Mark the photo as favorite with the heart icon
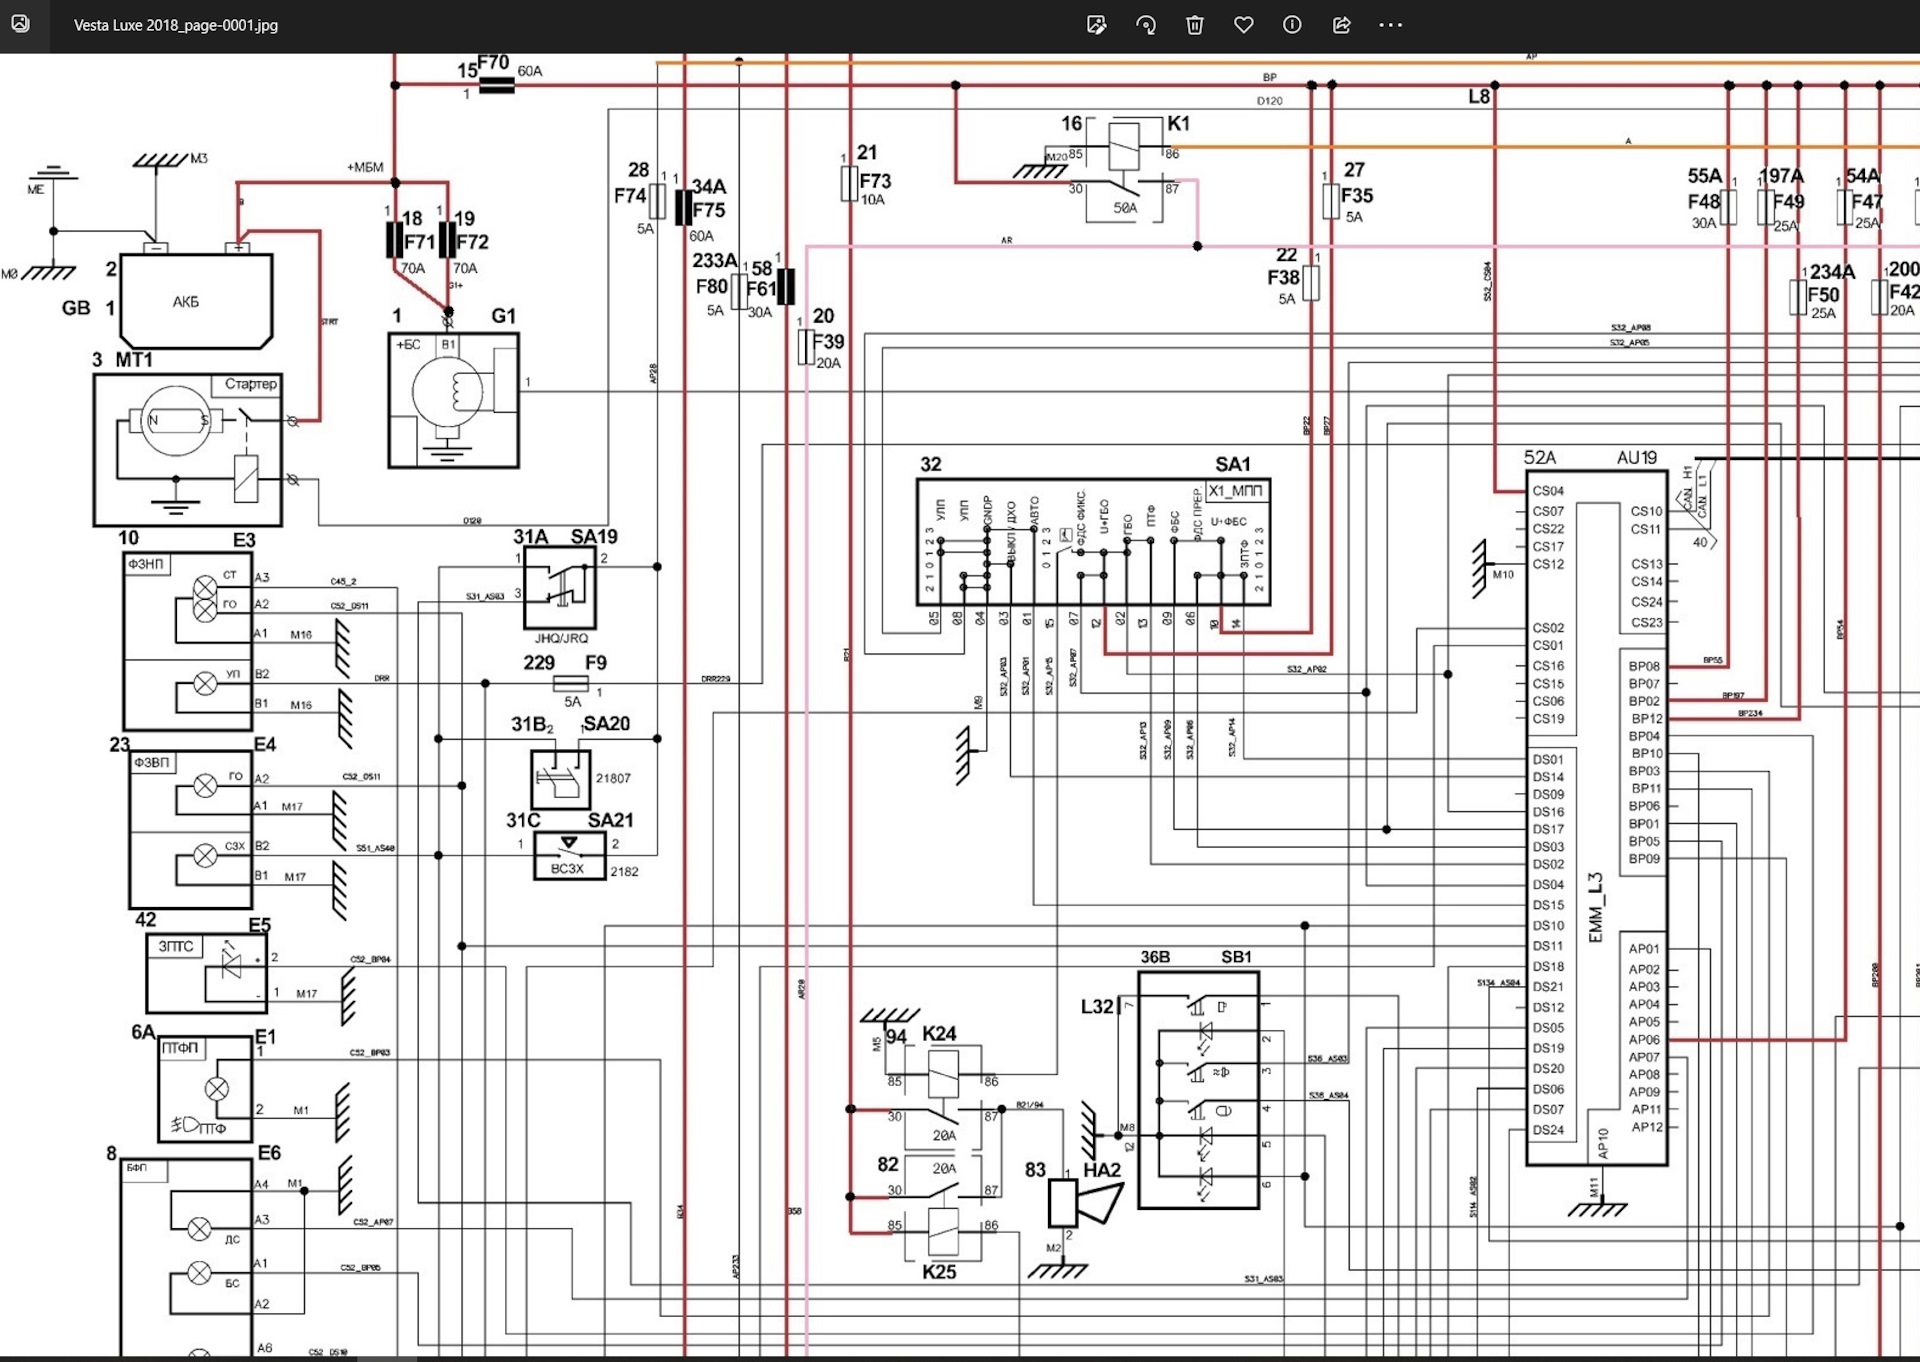Image resolution: width=1920 pixels, height=1362 pixels. [x=1243, y=25]
